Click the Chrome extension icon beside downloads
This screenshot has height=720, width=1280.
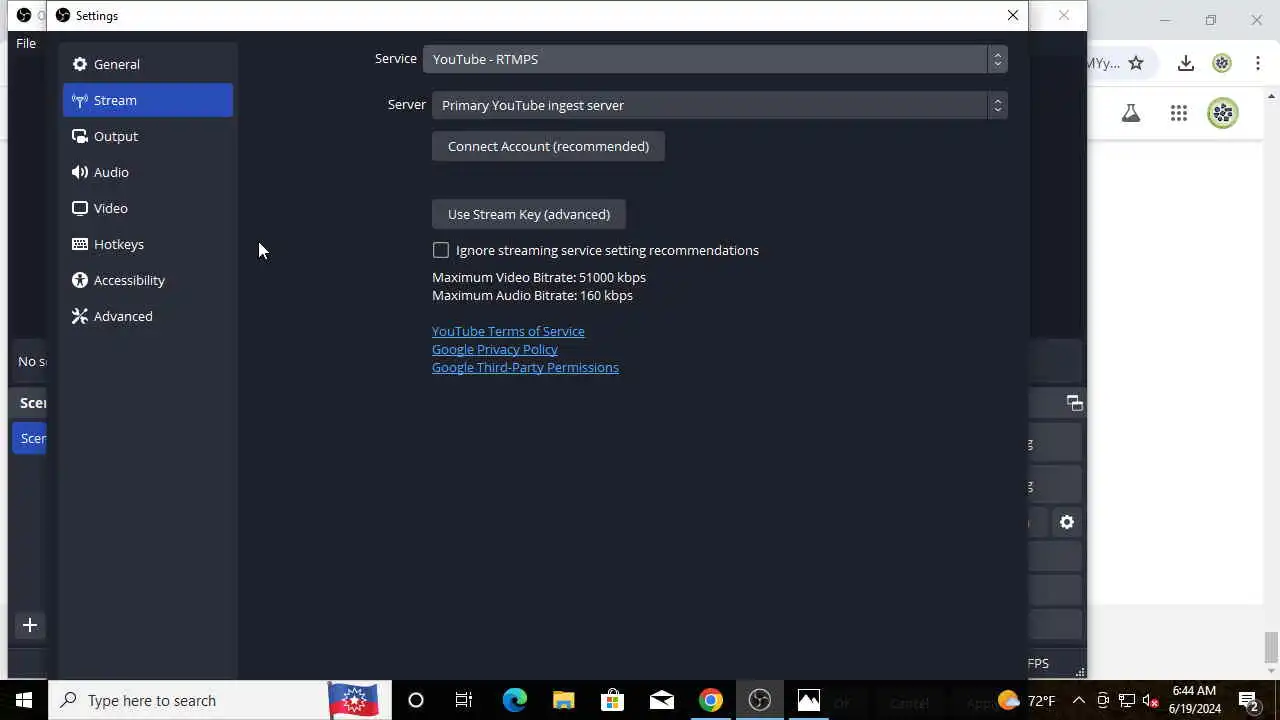click(x=1222, y=63)
